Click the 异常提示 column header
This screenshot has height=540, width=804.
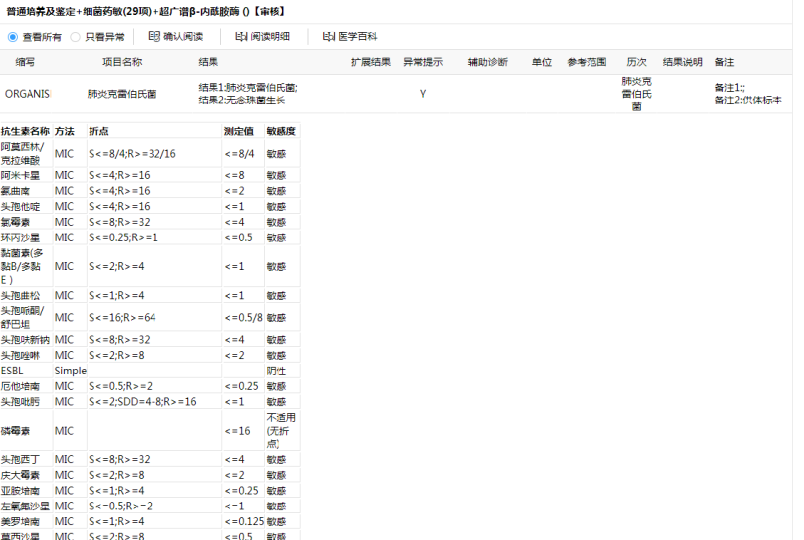point(423,62)
